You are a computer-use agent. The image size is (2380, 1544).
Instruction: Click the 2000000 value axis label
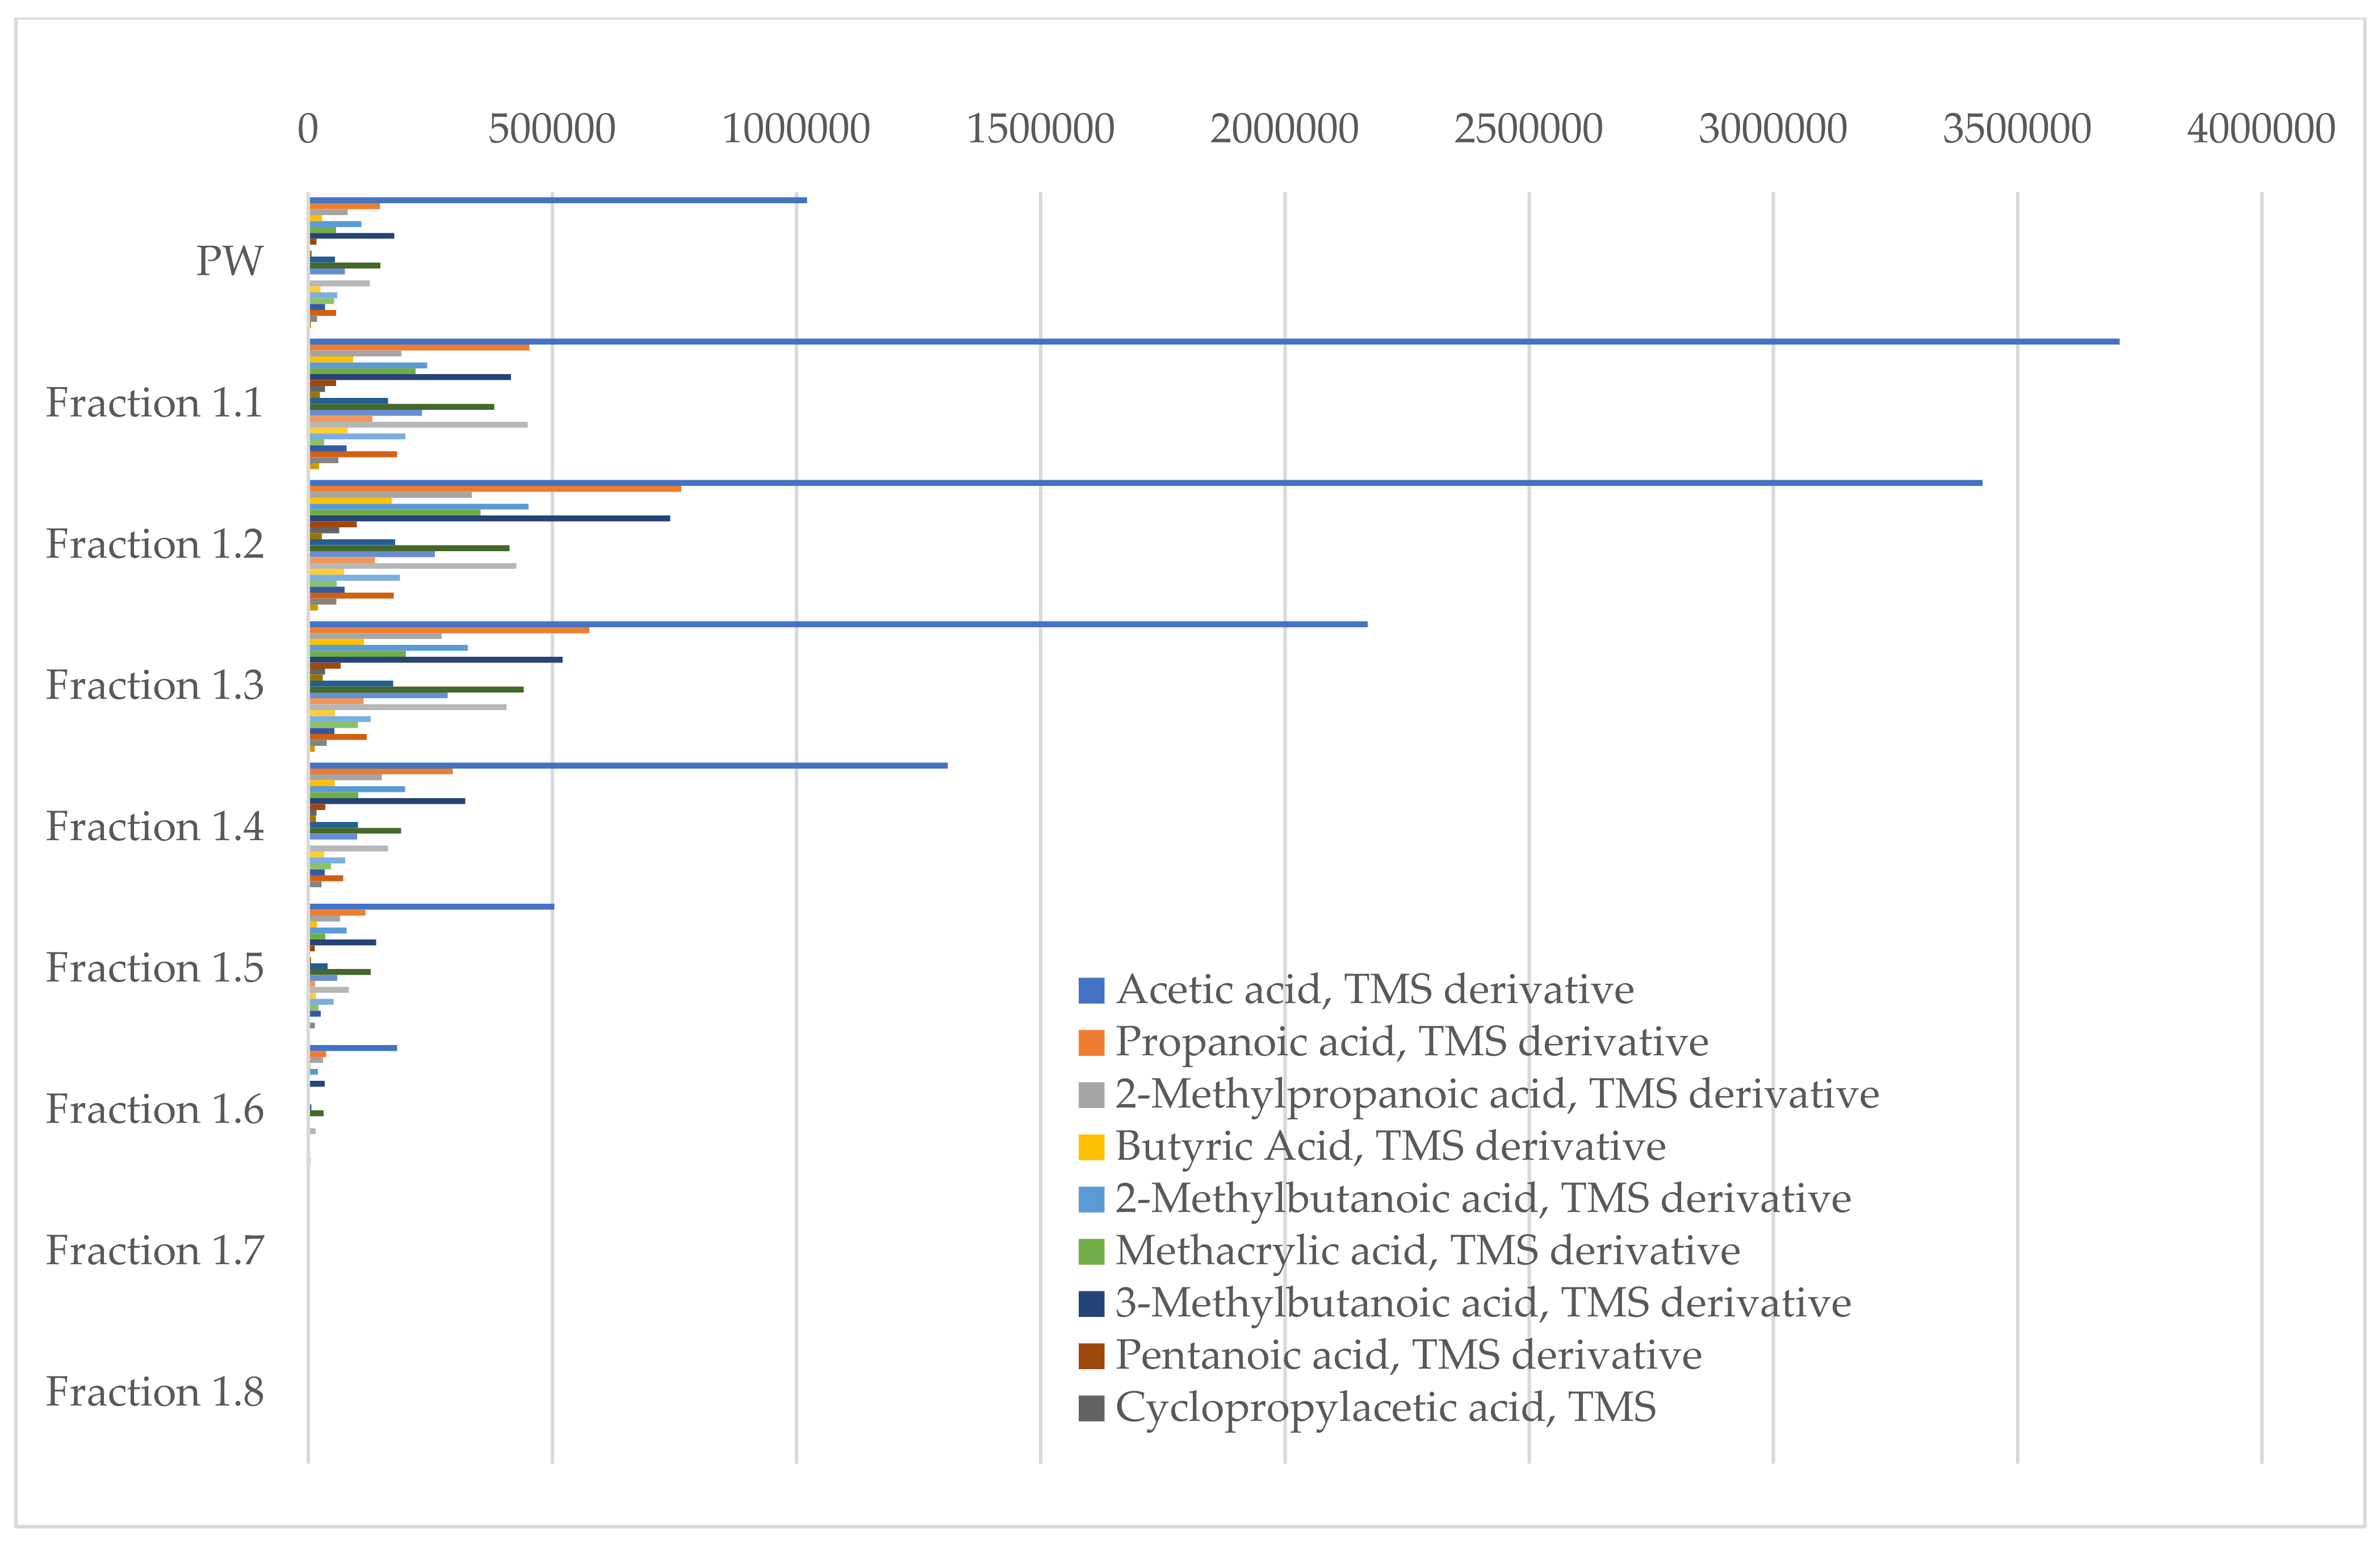[1284, 129]
